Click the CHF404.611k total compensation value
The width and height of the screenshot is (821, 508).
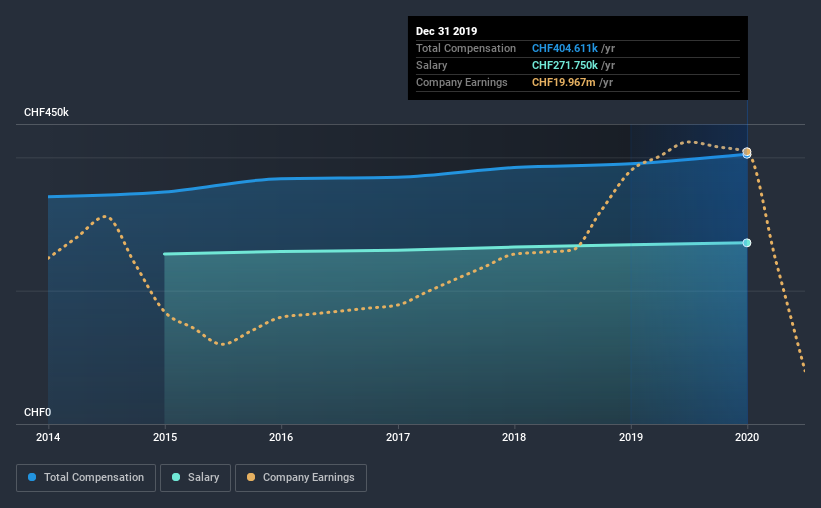click(x=565, y=48)
